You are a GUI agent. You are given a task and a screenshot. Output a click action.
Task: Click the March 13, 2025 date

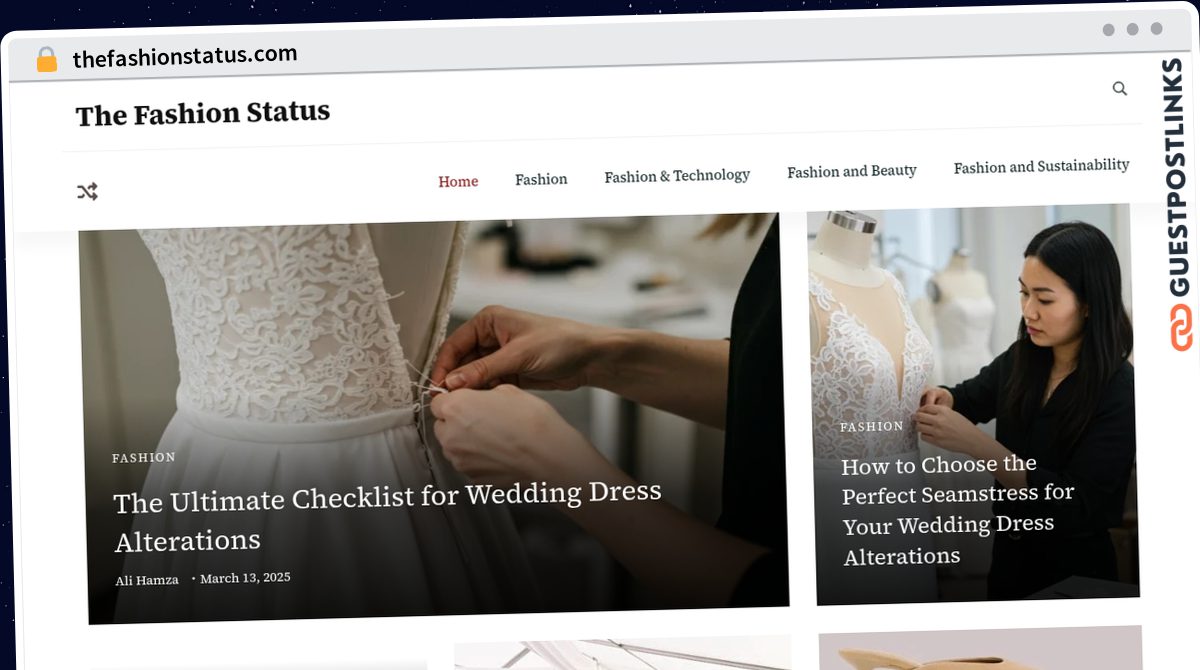pos(245,578)
